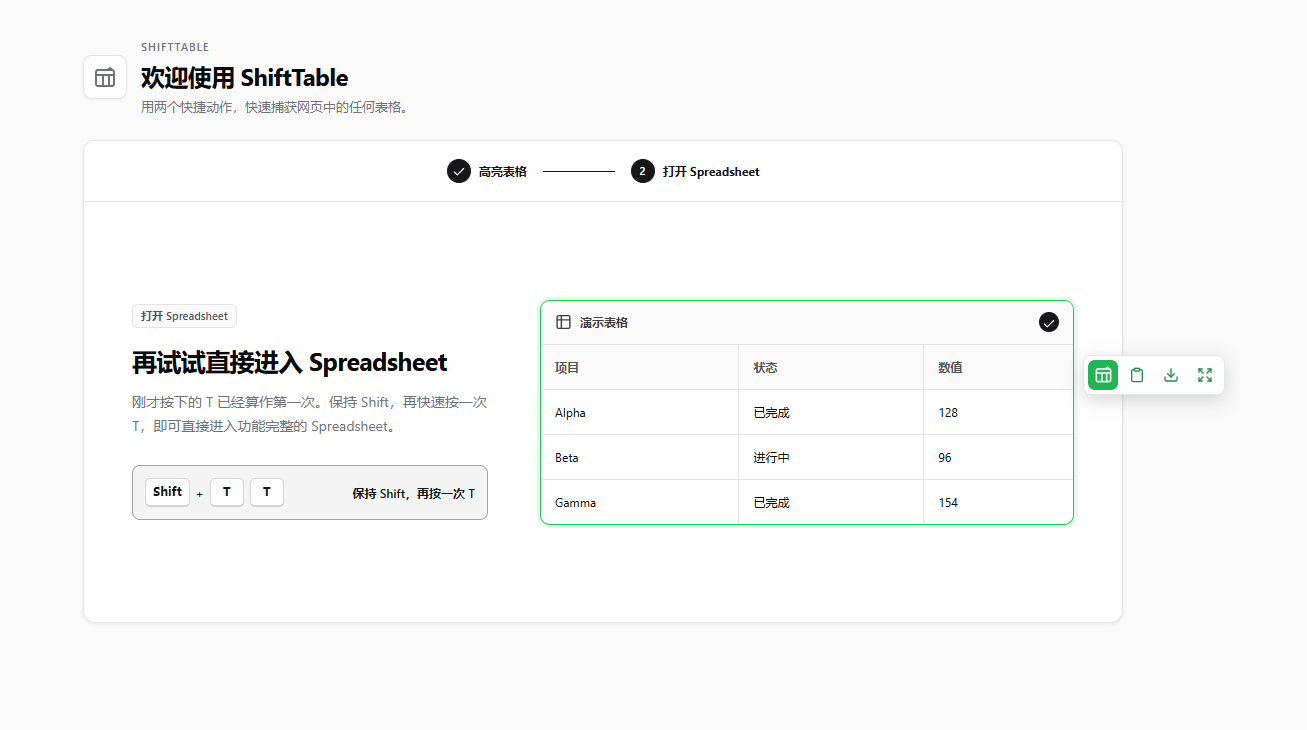Select the Beta cell

tap(640, 457)
